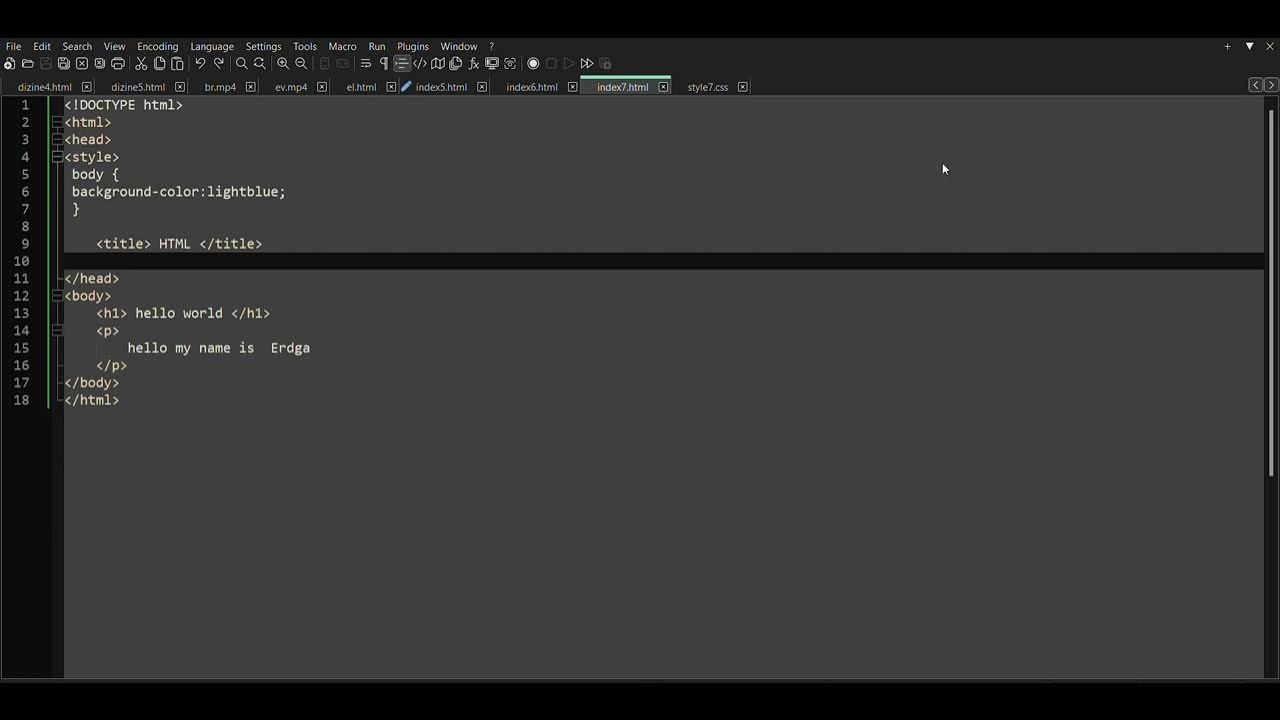The image size is (1280, 720).
Task: Close the index6.html tab
Action: coord(572,87)
